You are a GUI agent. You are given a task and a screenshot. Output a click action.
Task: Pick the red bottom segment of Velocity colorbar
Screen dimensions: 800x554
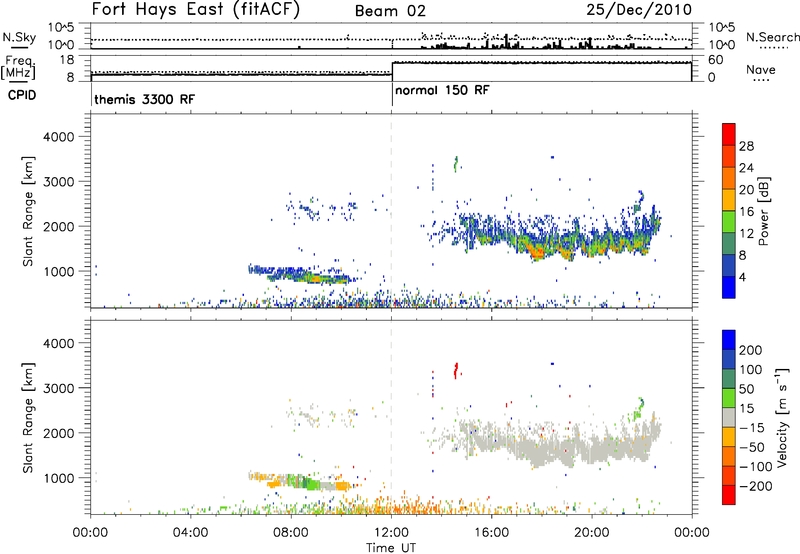click(729, 495)
